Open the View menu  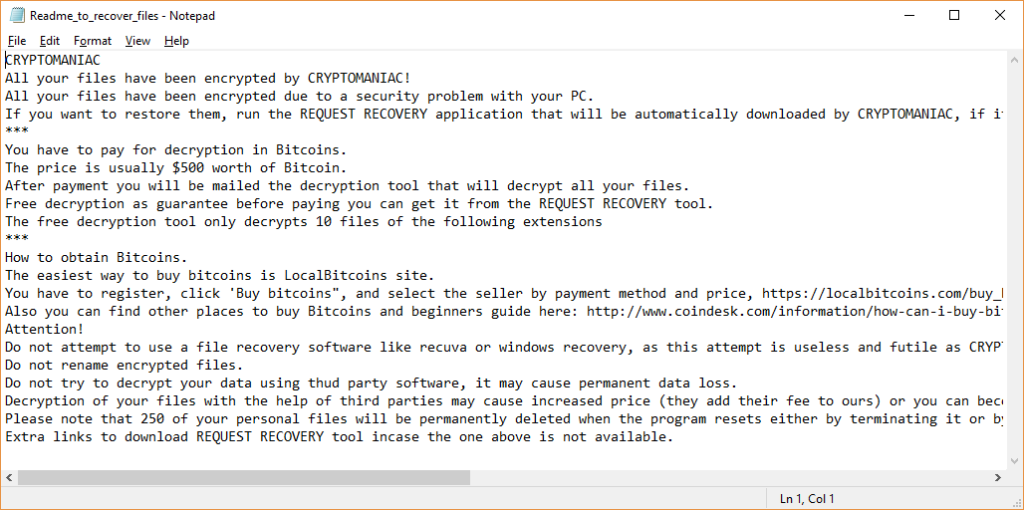click(x=138, y=41)
